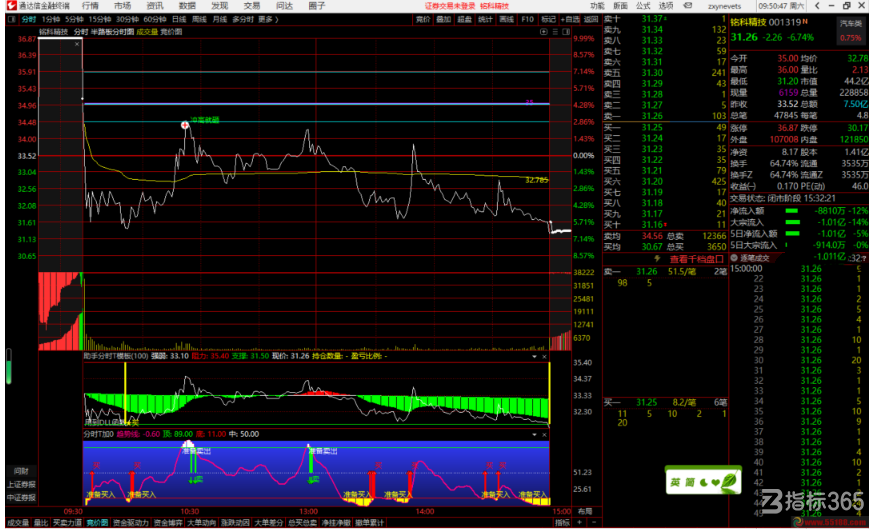Image resolution: width=873 pixels, height=529 pixels.
Task: Click the 布局 layout button
Action: (x=585, y=511)
